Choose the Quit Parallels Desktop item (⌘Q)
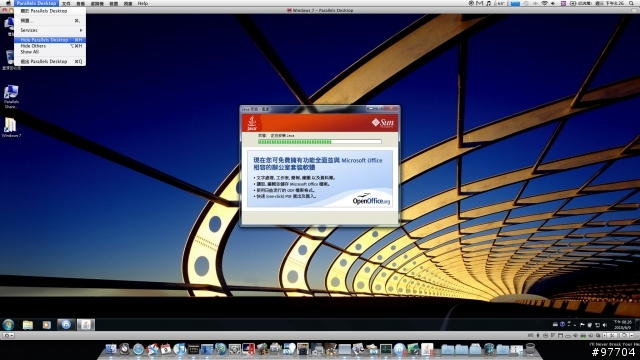 [x=50, y=61]
